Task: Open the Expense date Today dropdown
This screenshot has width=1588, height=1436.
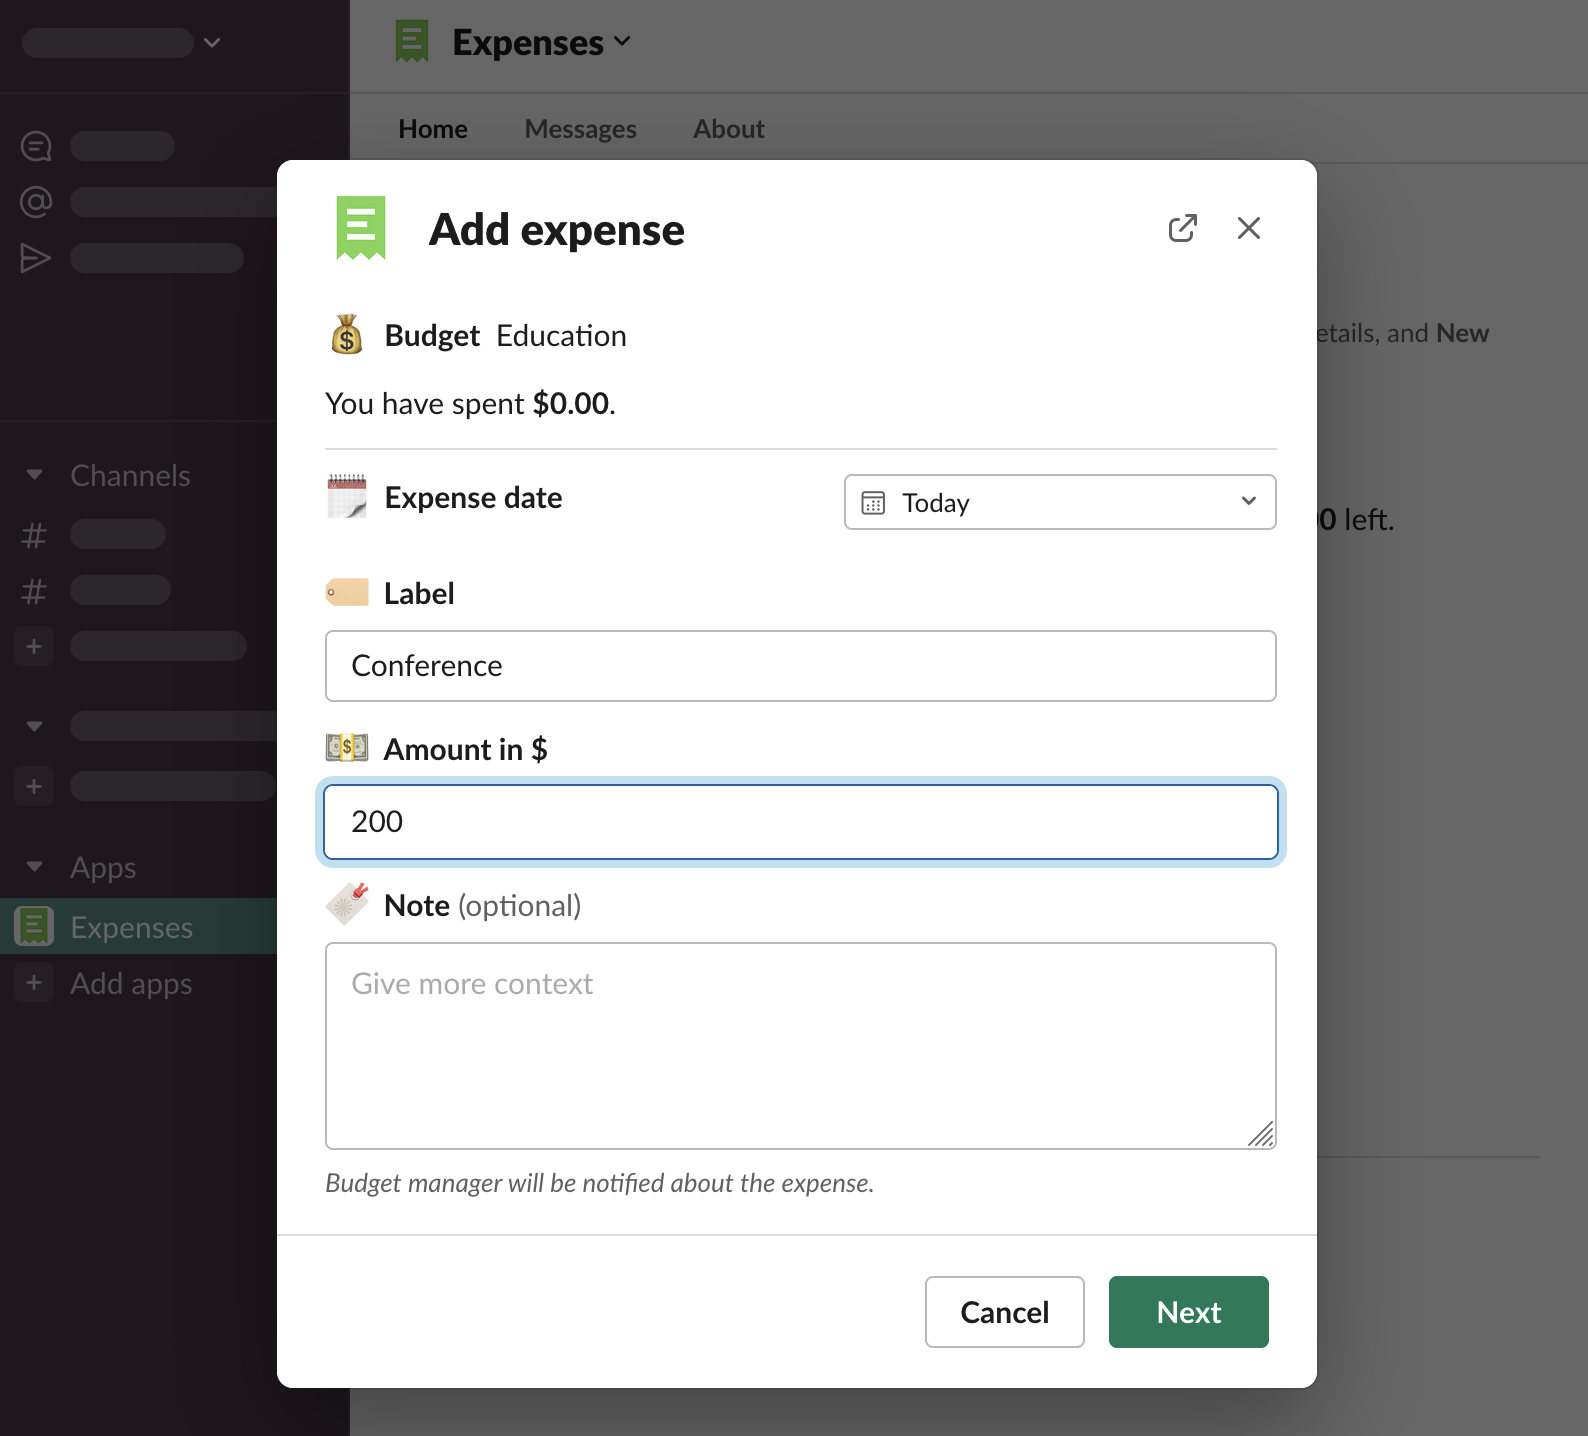Action: (1060, 502)
